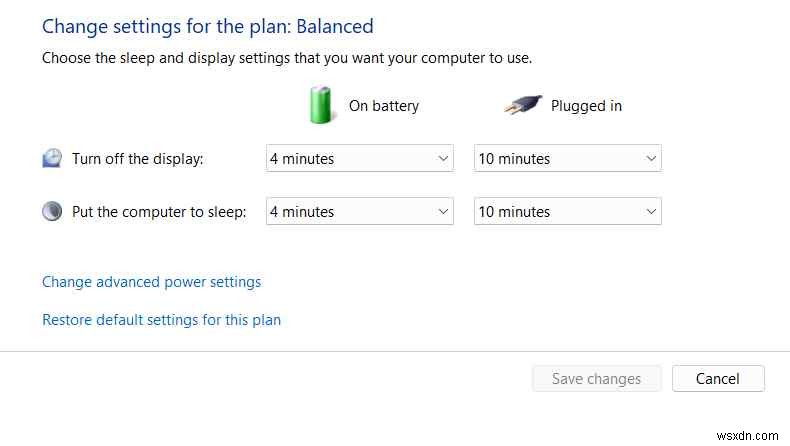Open the plugged-in sleep timeout dropdown
Image resolution: width=790 pixels, height=446 pixels.
click(x=567, y=211)
